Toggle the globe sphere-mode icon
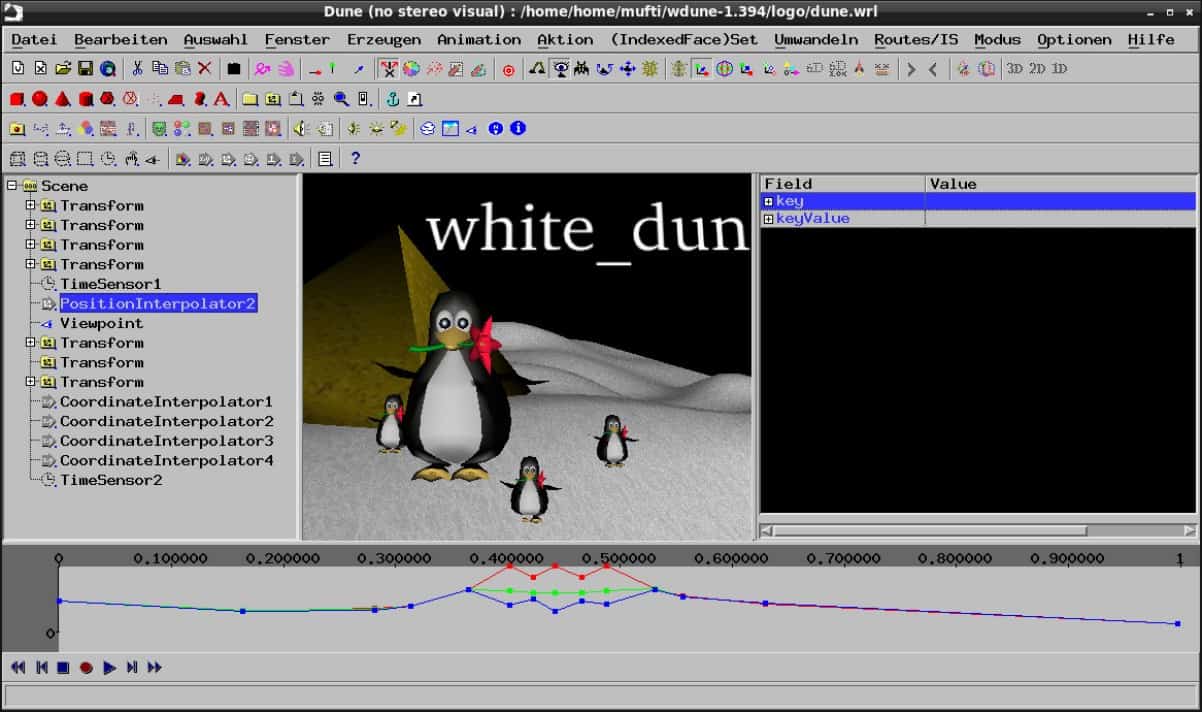The height and width of the screenshot is (712, 1202). pyautogui.click(x=724, y=69)
